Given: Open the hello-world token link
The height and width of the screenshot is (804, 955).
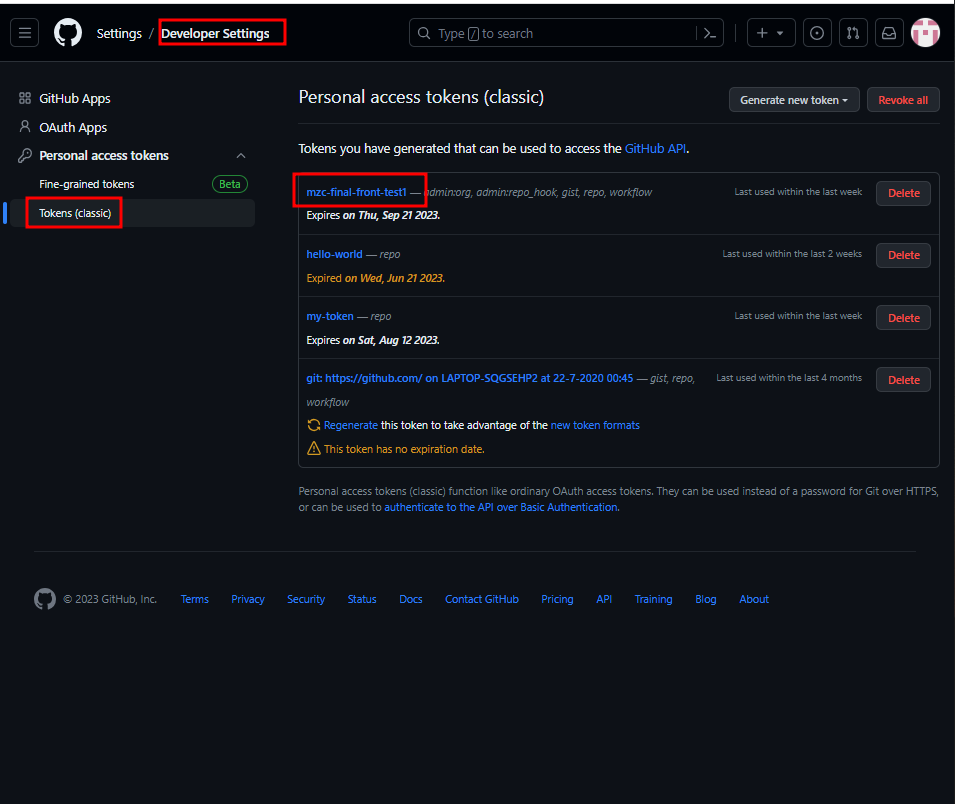Looking at the screenshot, I should (334, 254).
